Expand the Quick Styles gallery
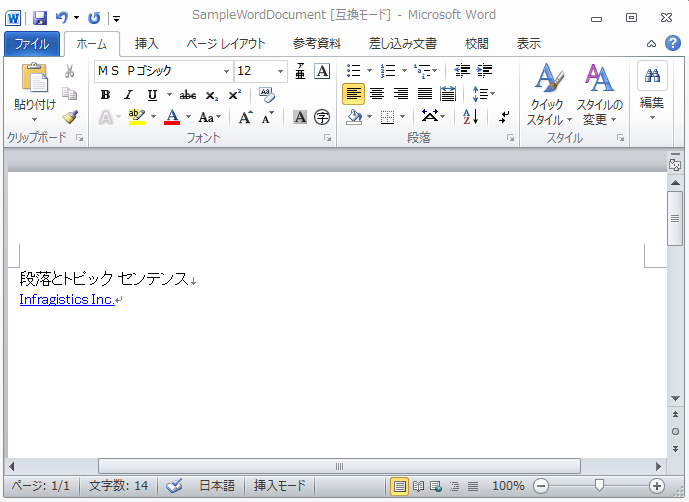 547,95
